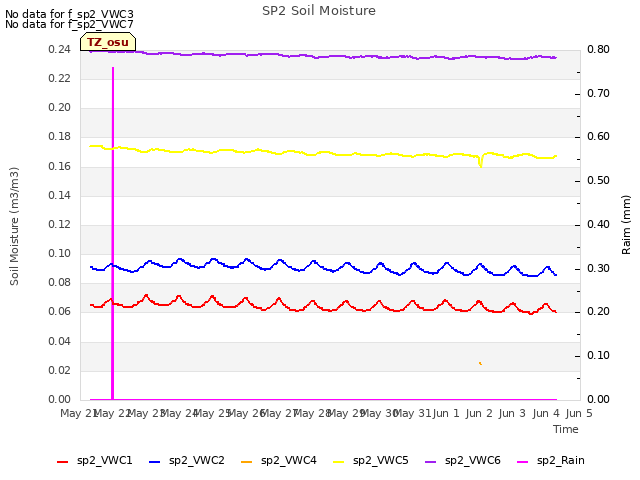Click the 0.70 right axis value
The height and width of the screenshot is (480, 640).
598,93
